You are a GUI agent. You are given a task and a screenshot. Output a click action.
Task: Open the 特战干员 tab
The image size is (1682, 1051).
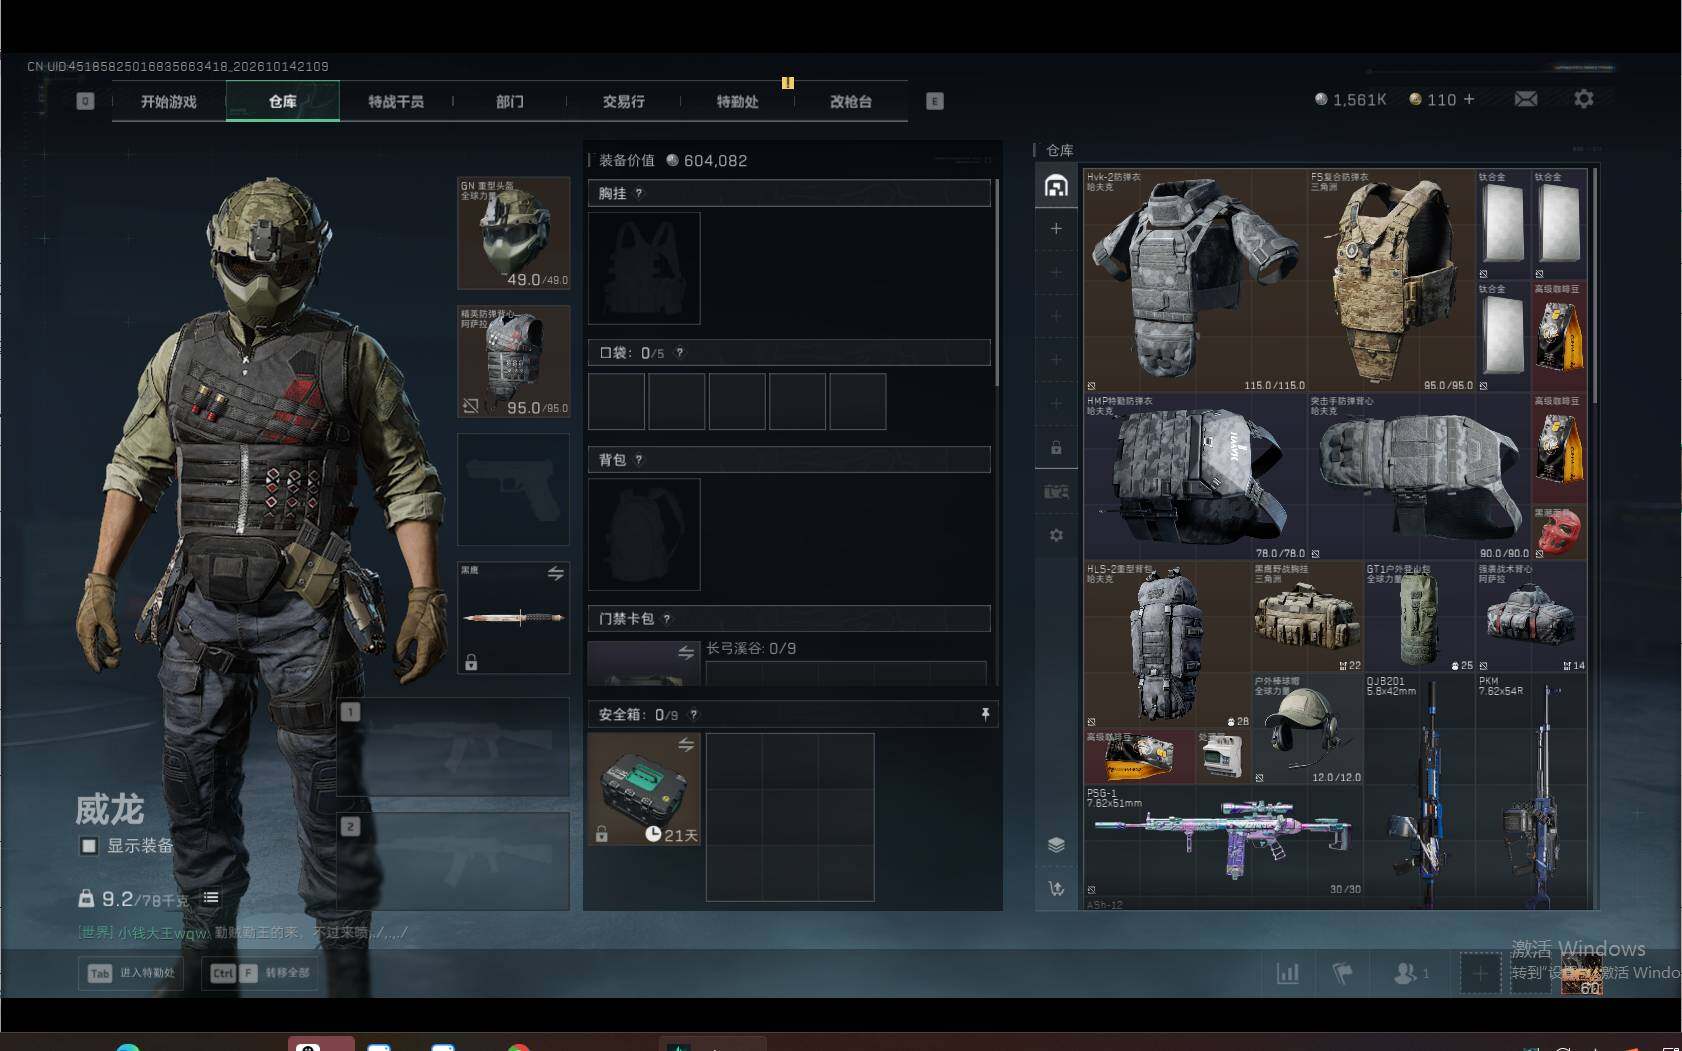tap(396, 101)
